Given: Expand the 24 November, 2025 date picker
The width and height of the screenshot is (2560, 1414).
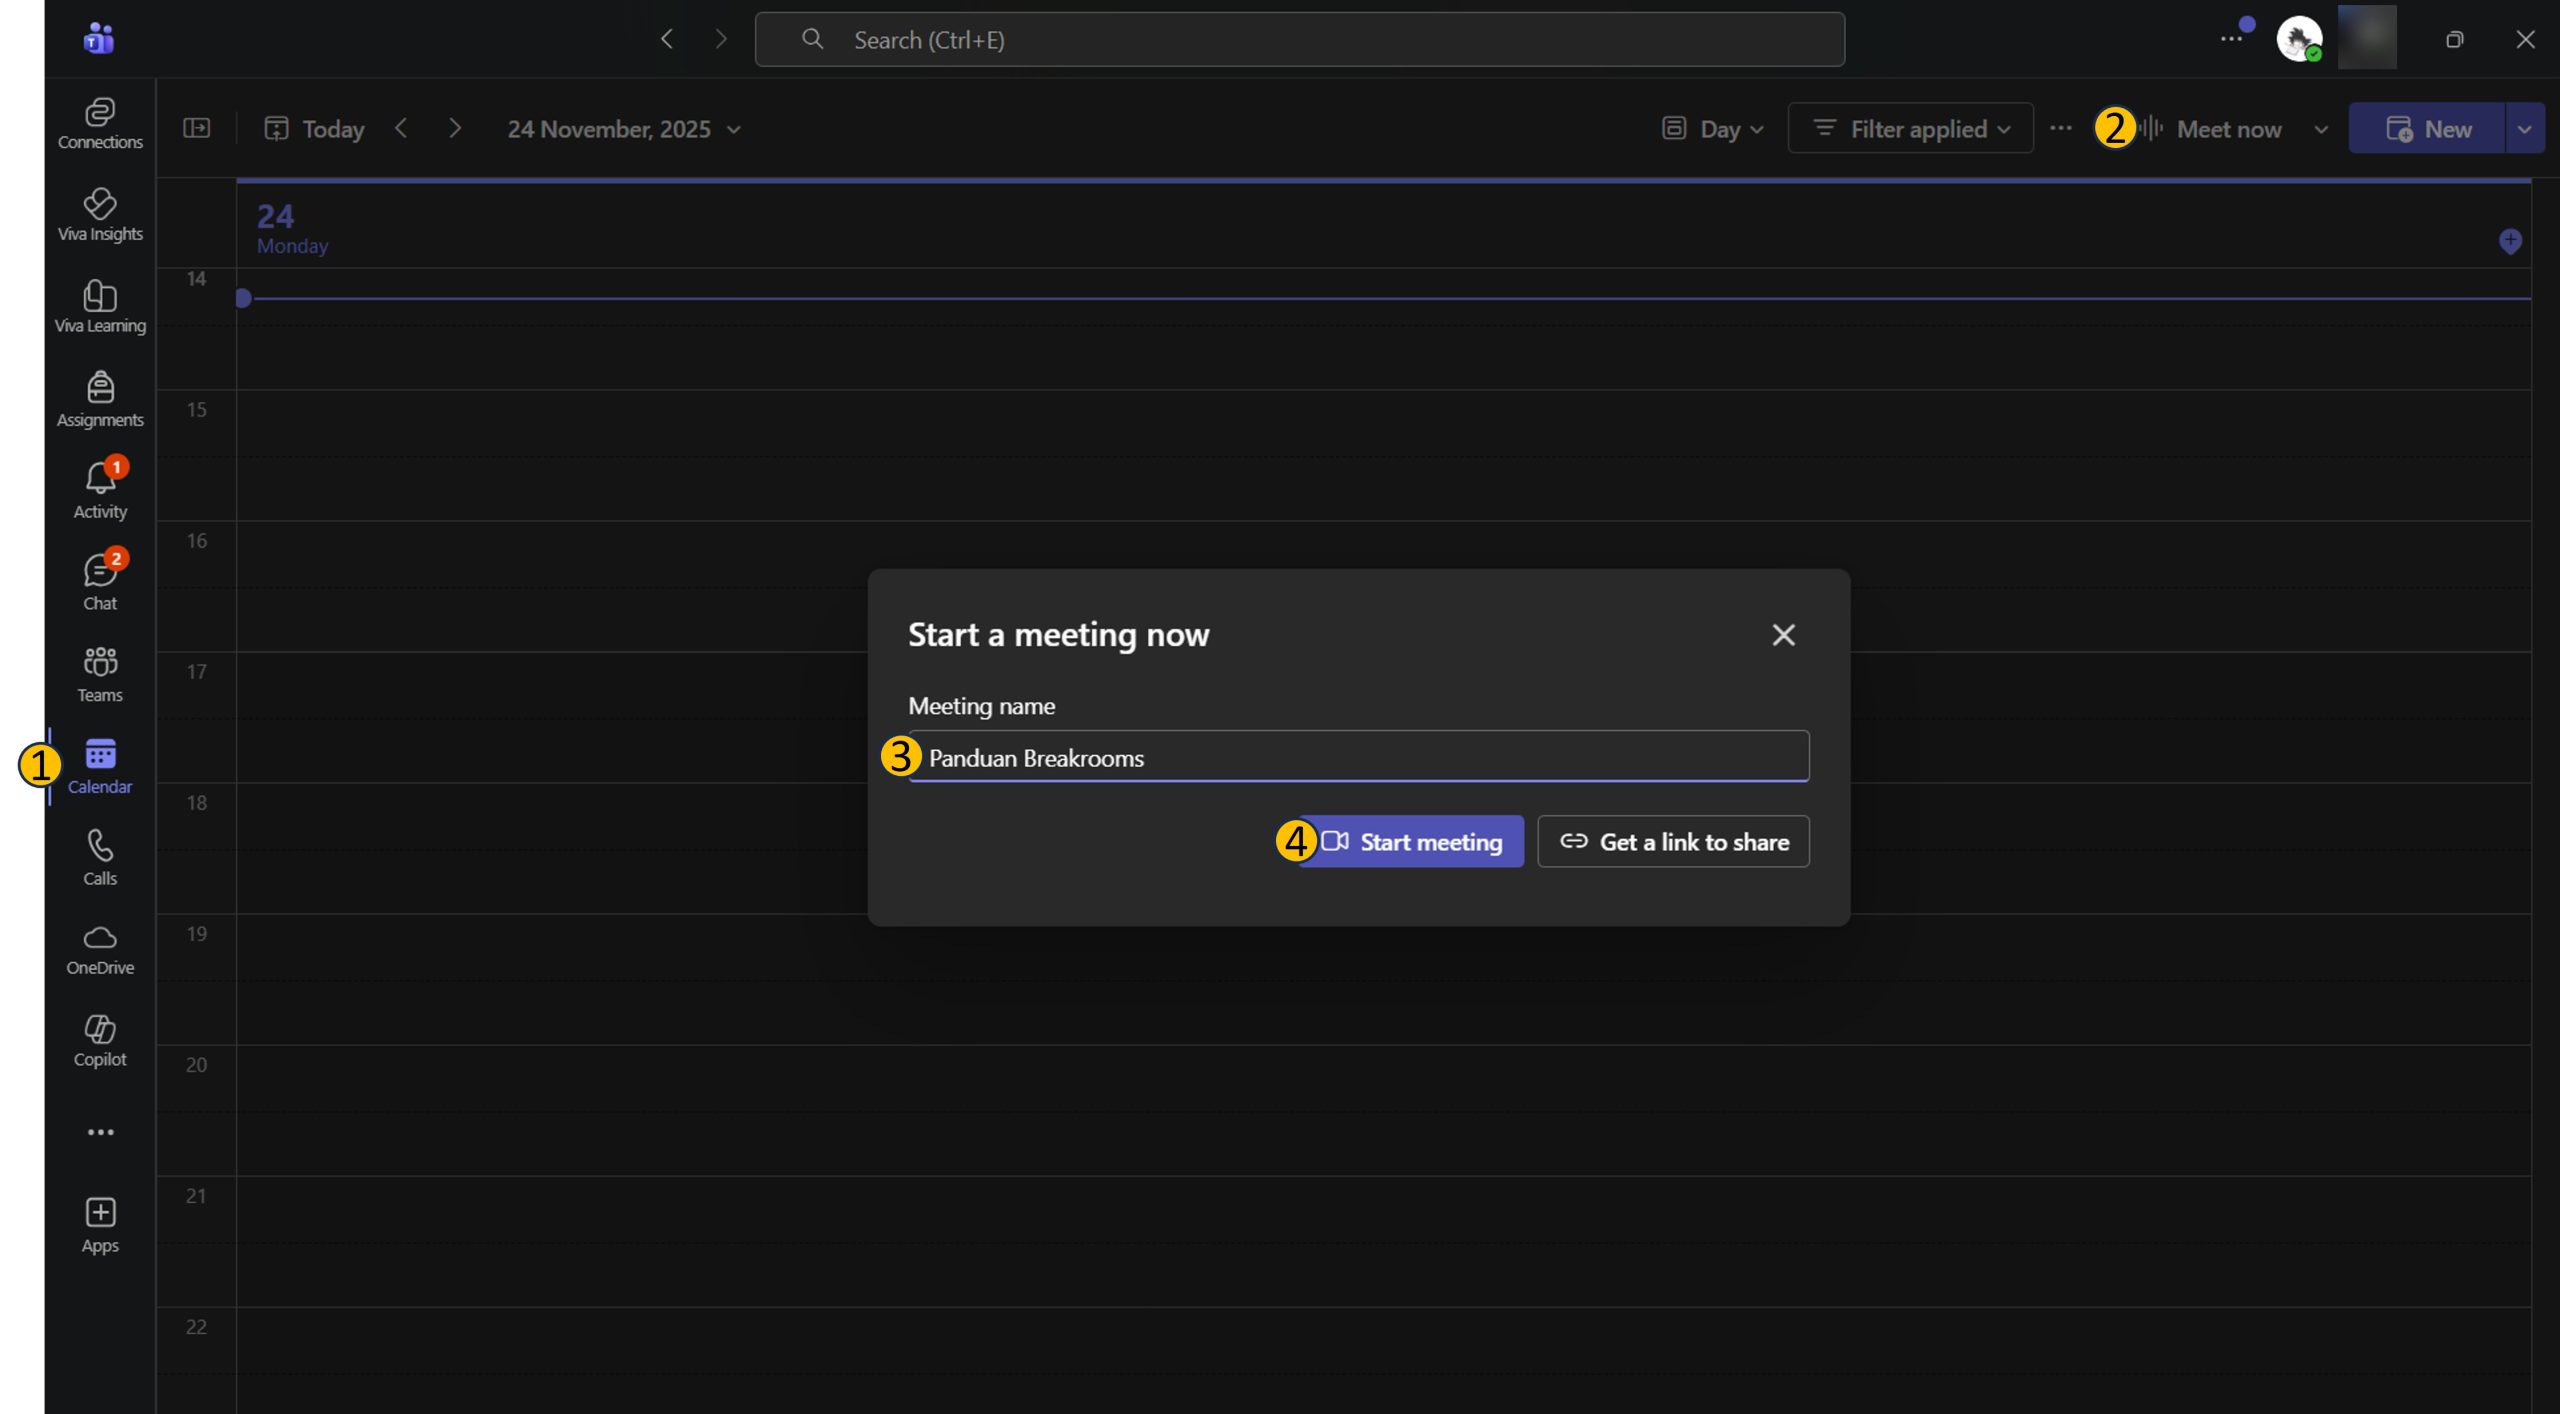Looking at the screenshot, I should [624, 129].
